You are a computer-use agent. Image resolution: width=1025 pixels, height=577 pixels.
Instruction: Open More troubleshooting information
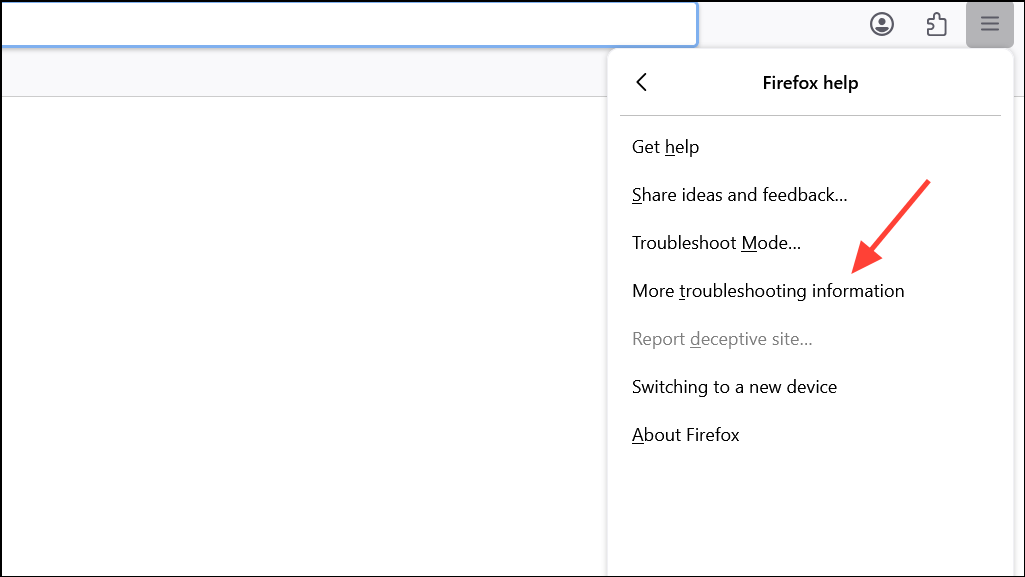[768, 291]
